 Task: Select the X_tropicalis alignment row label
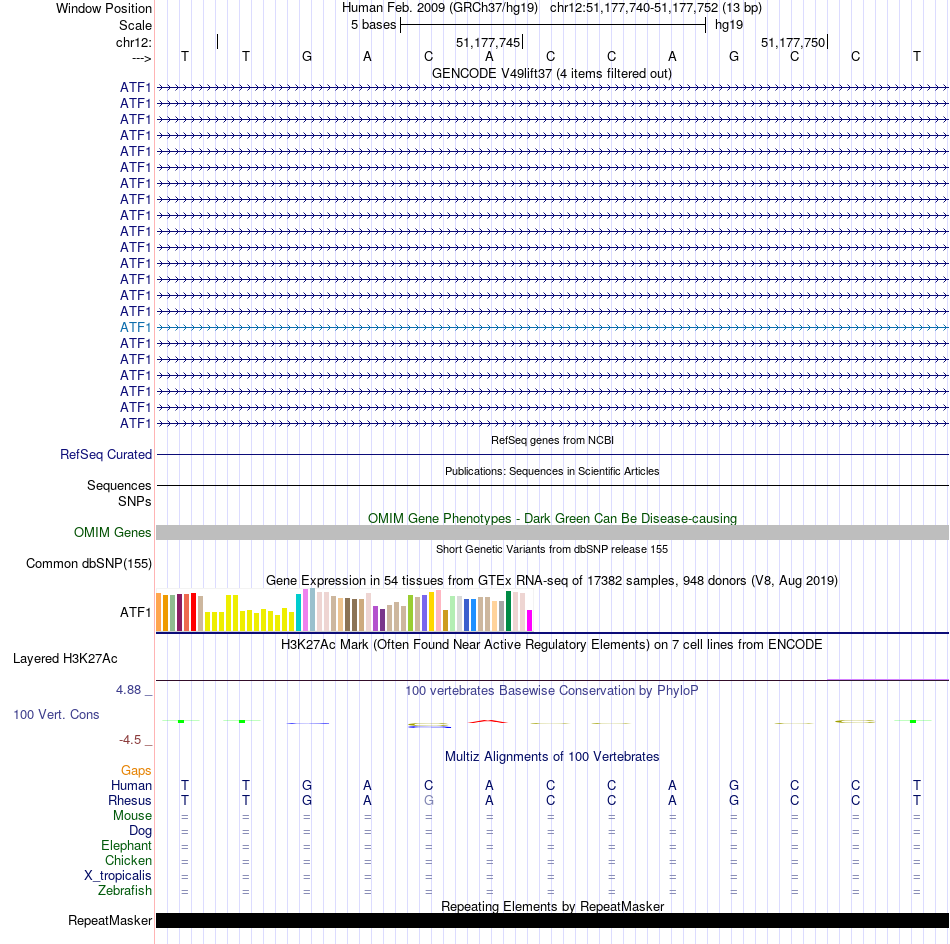click(118, 876)
